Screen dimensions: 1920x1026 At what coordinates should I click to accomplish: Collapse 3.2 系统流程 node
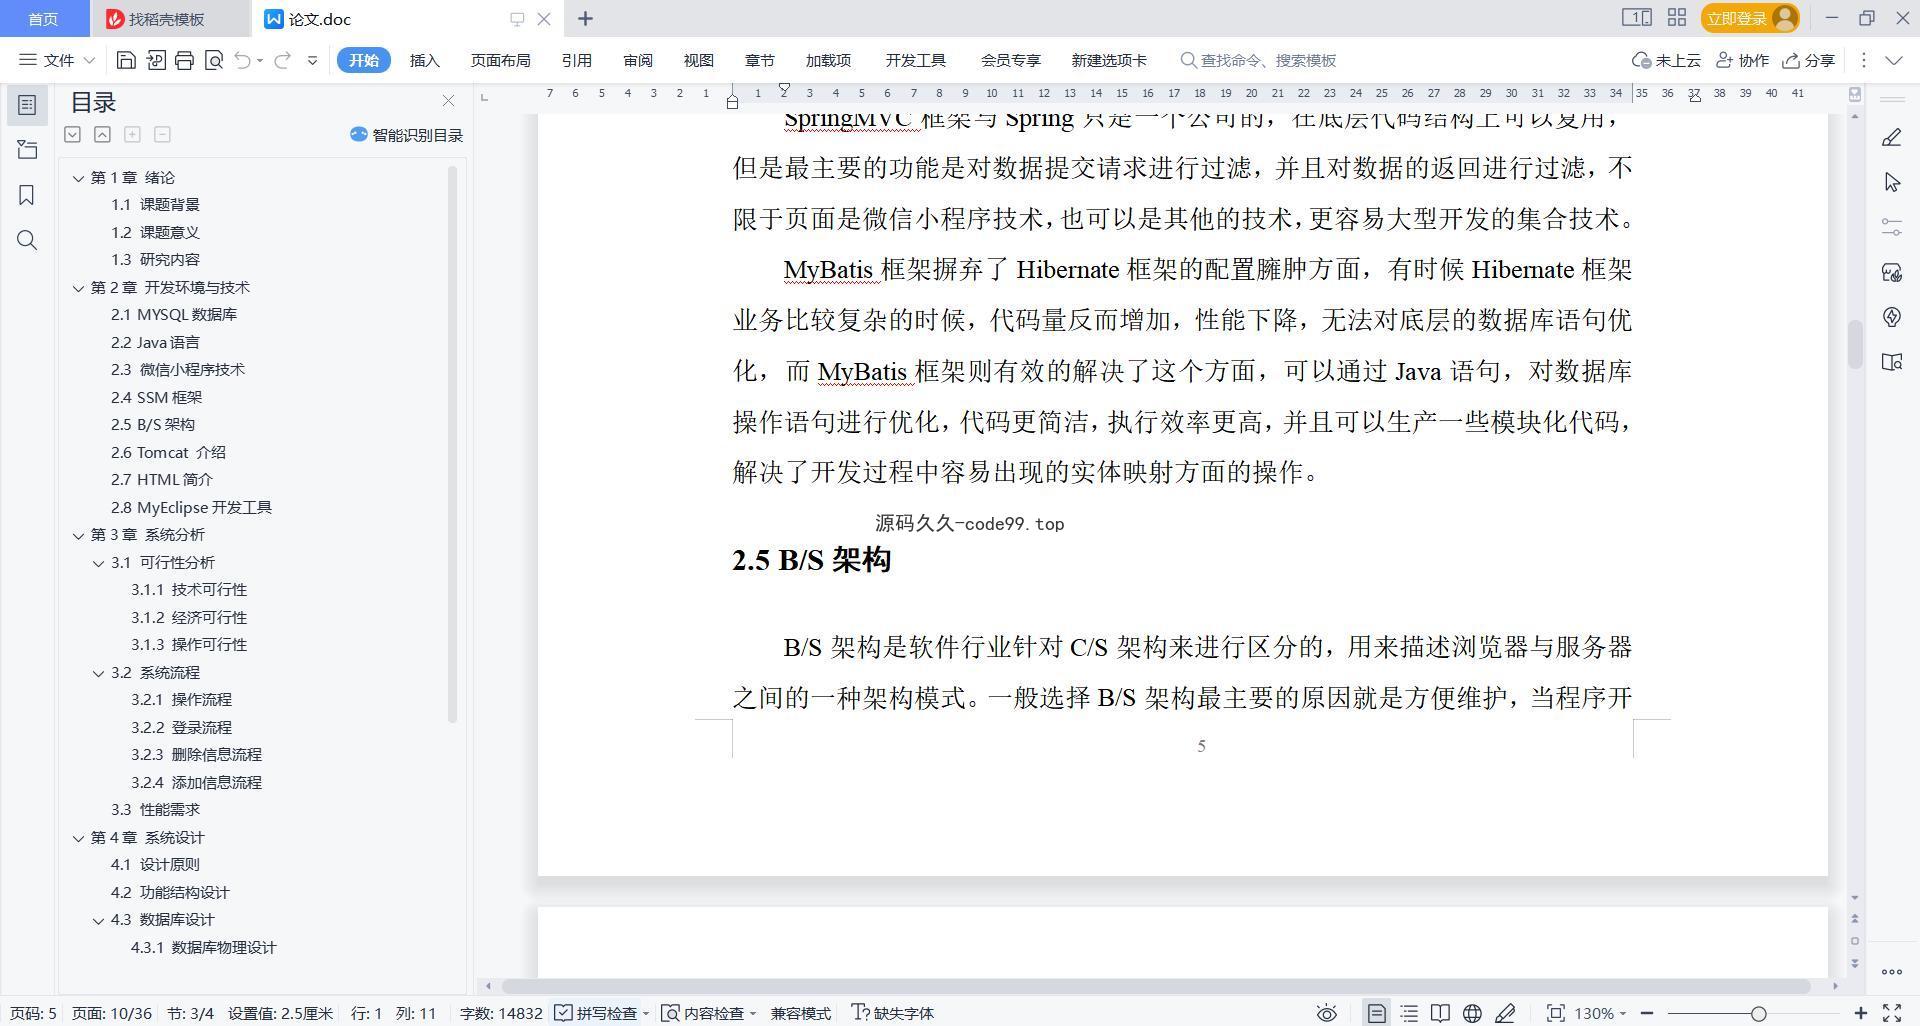click(x=98, y=673)
